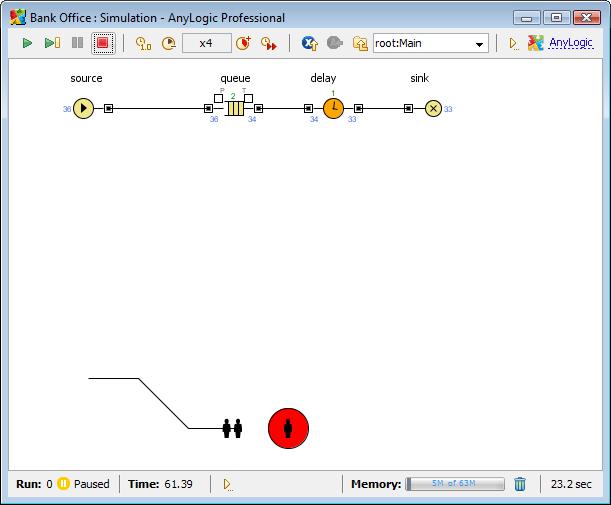Click the Time: 61.39 status entry

(x=161, y=484)
